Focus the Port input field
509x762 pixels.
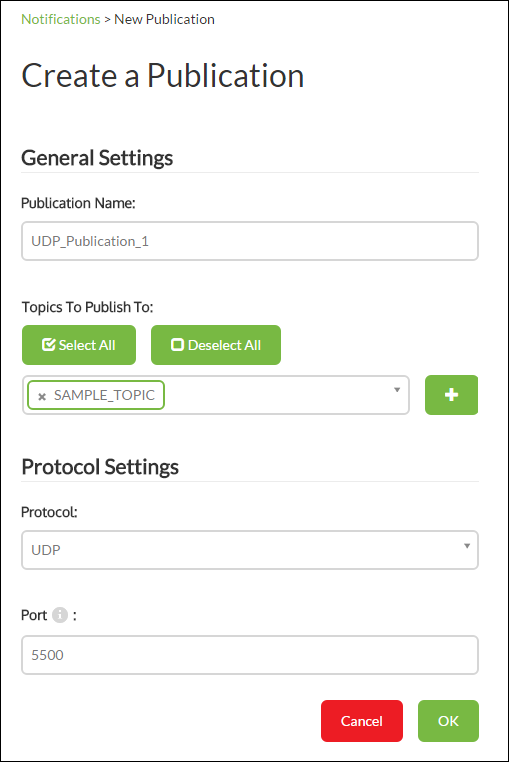[x=250, y=655]
